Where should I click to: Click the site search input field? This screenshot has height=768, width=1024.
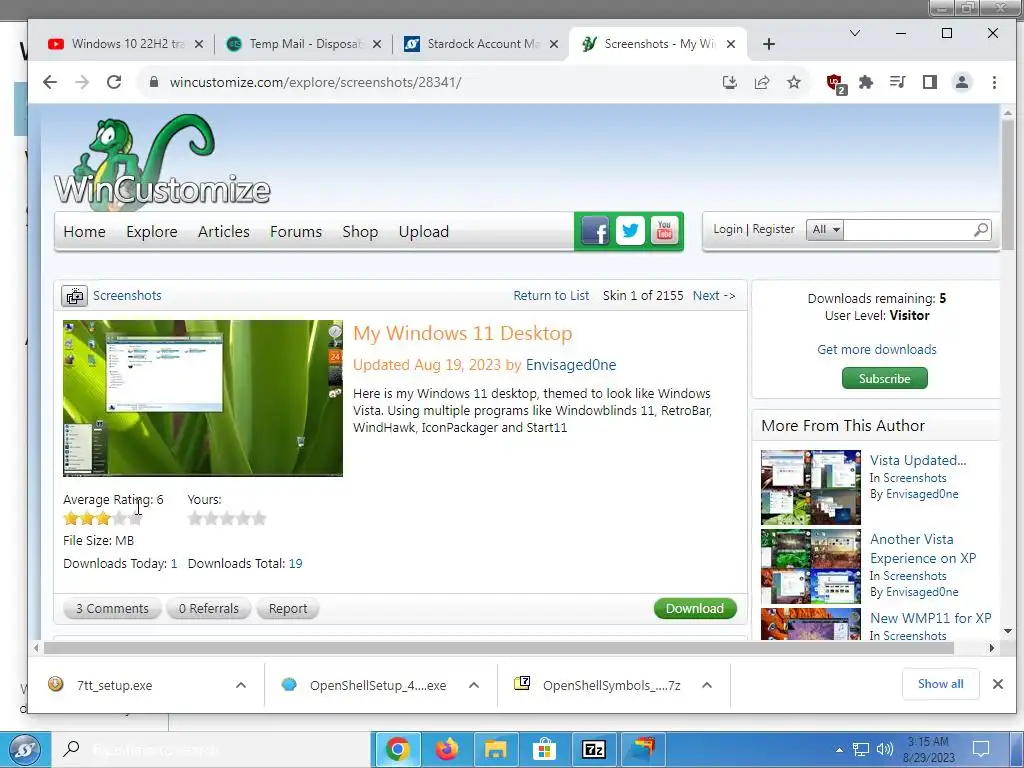[908, 230]
